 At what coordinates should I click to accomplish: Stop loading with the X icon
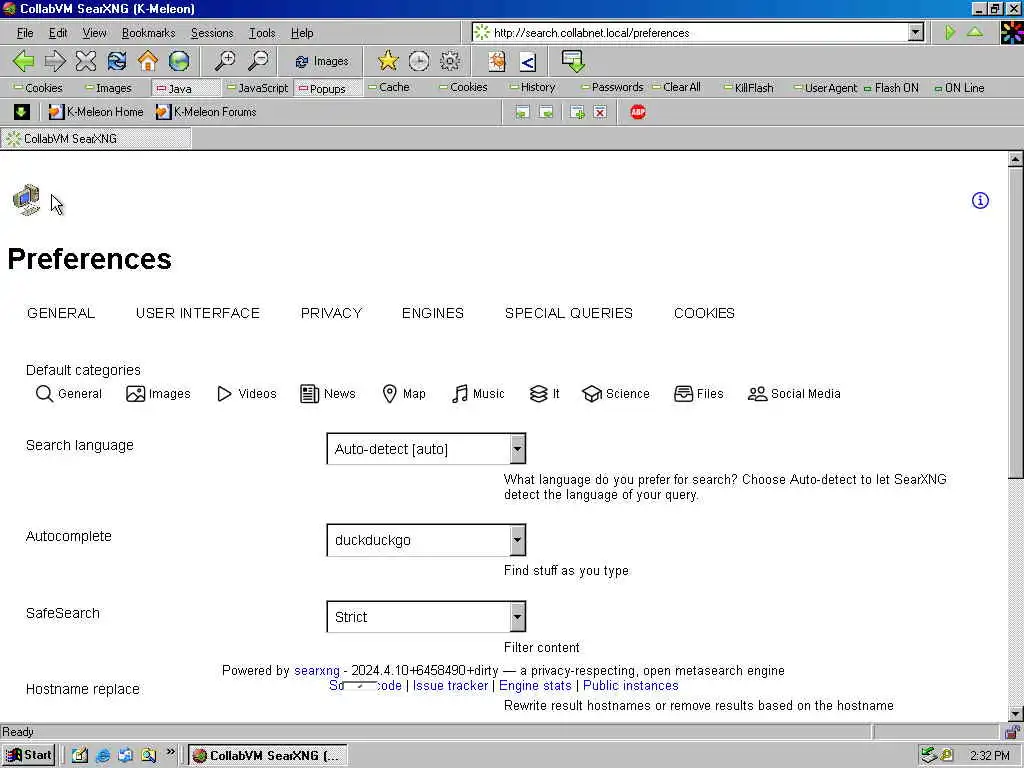pyautogui.click(x=86, y=61)
